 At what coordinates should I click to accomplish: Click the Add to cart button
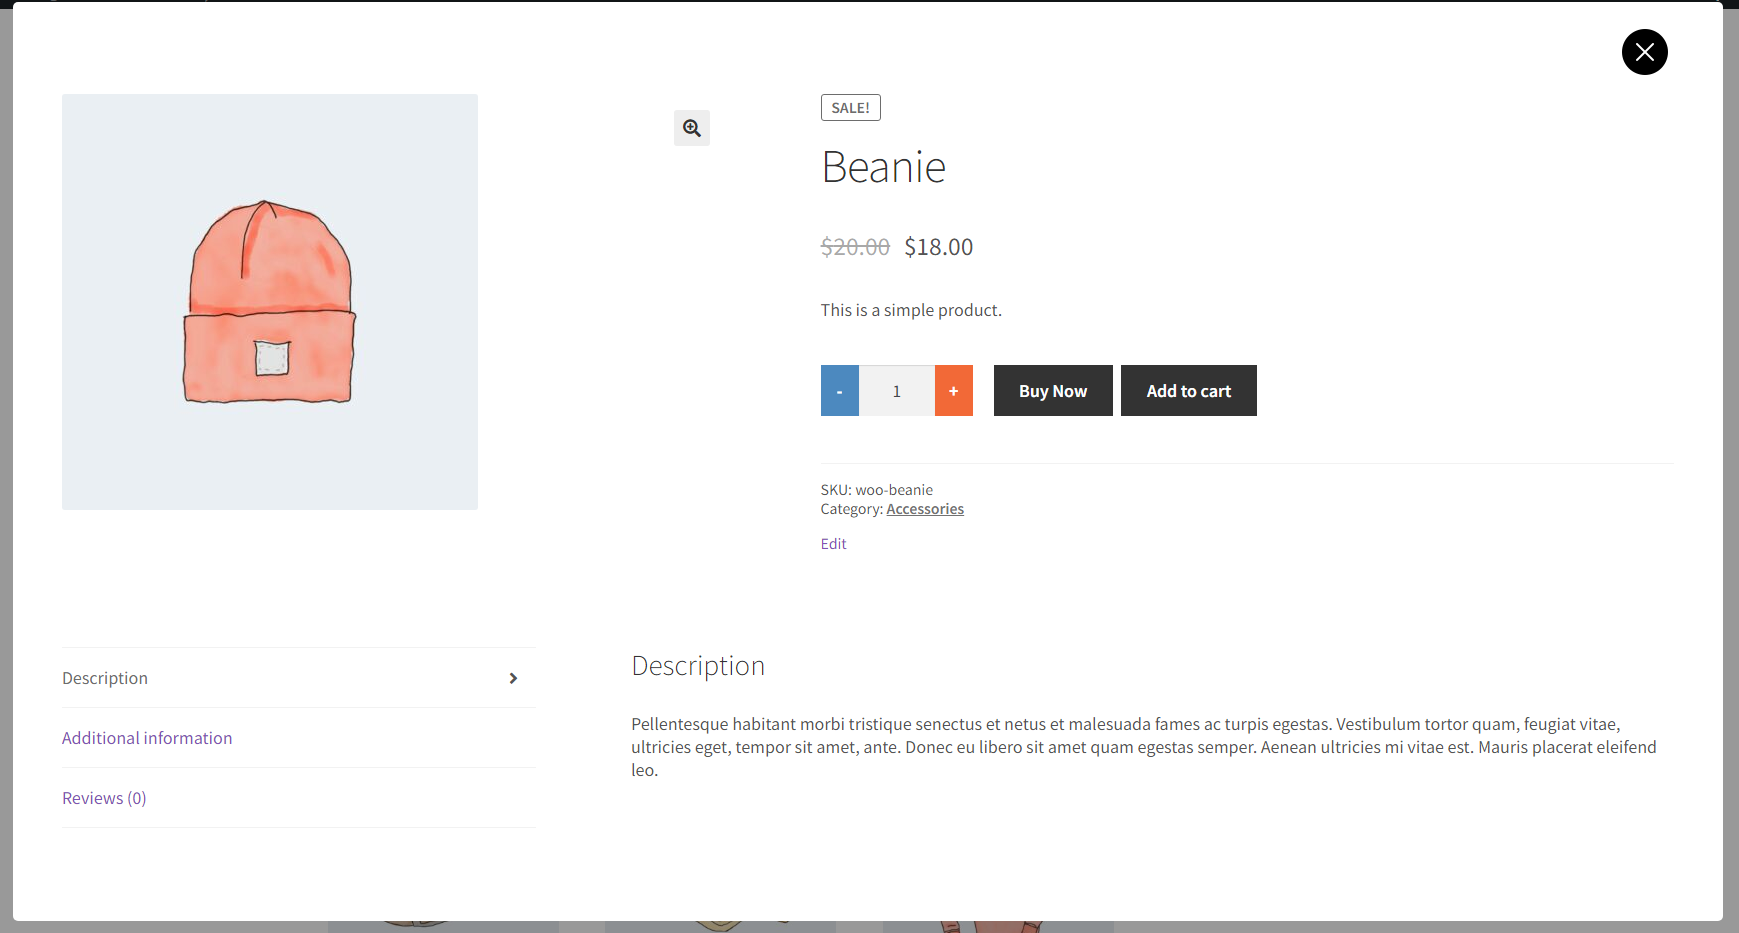tap(1188, 390)
